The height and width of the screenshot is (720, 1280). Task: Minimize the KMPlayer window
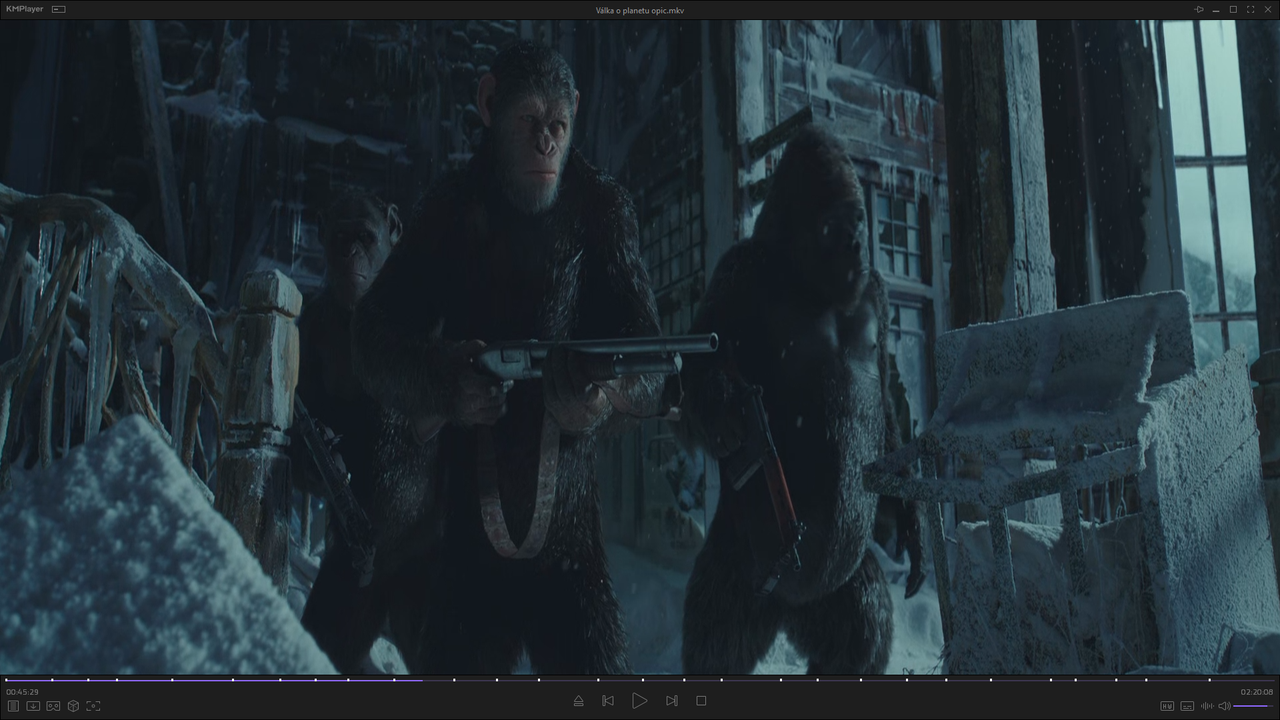tap(1216, 9)
